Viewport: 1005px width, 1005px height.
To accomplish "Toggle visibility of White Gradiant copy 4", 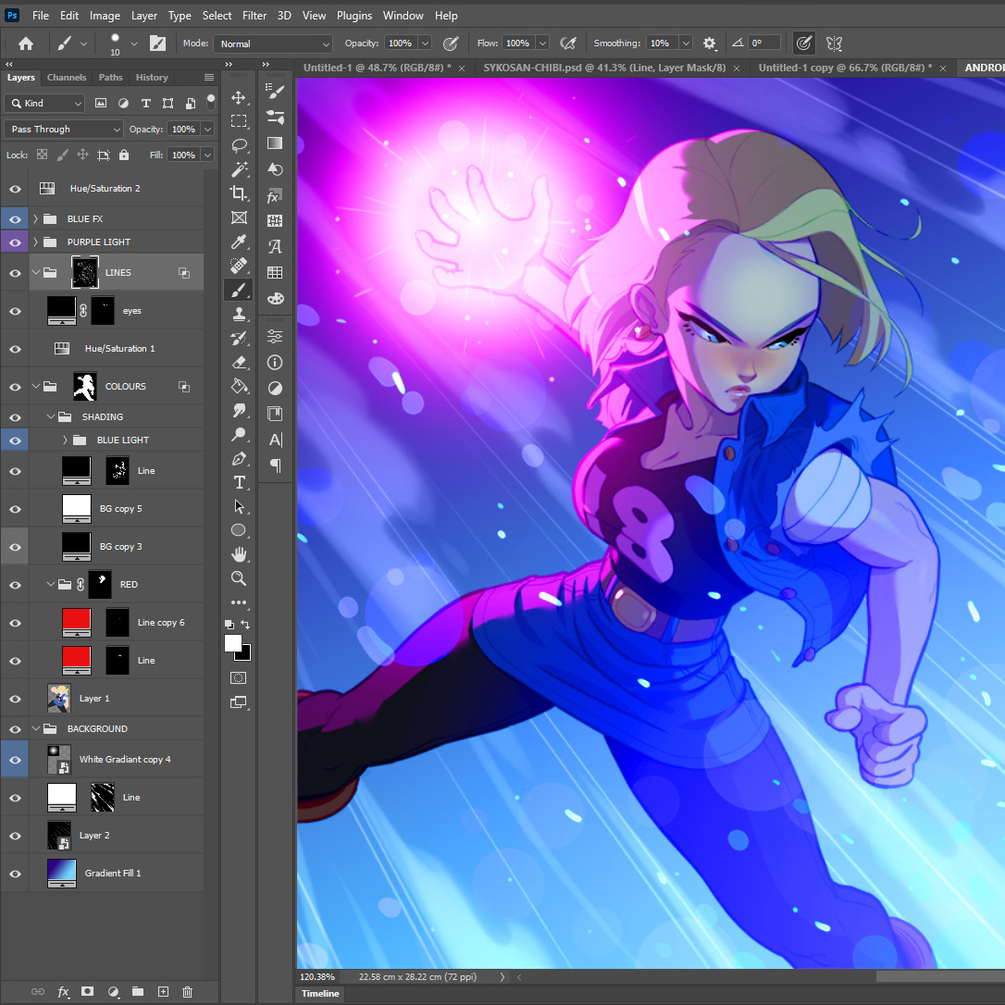I will [x=15, y=760].
